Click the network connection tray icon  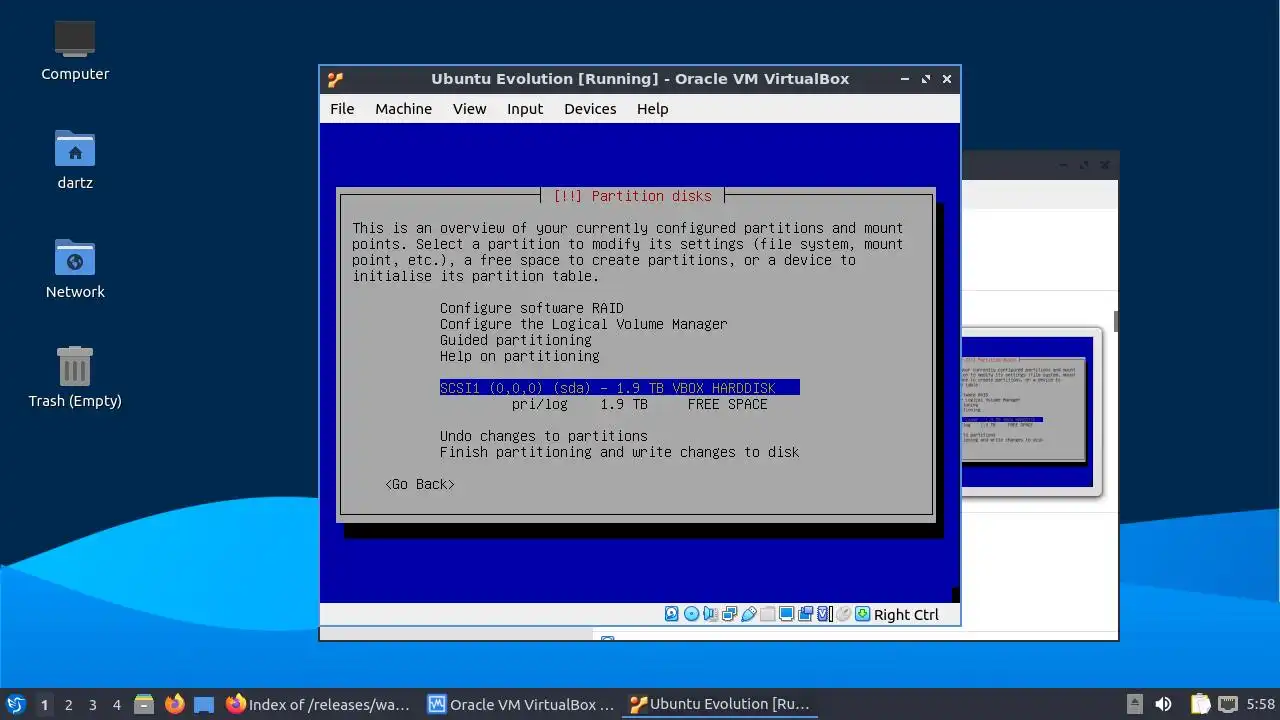[x=1228, y=704]
